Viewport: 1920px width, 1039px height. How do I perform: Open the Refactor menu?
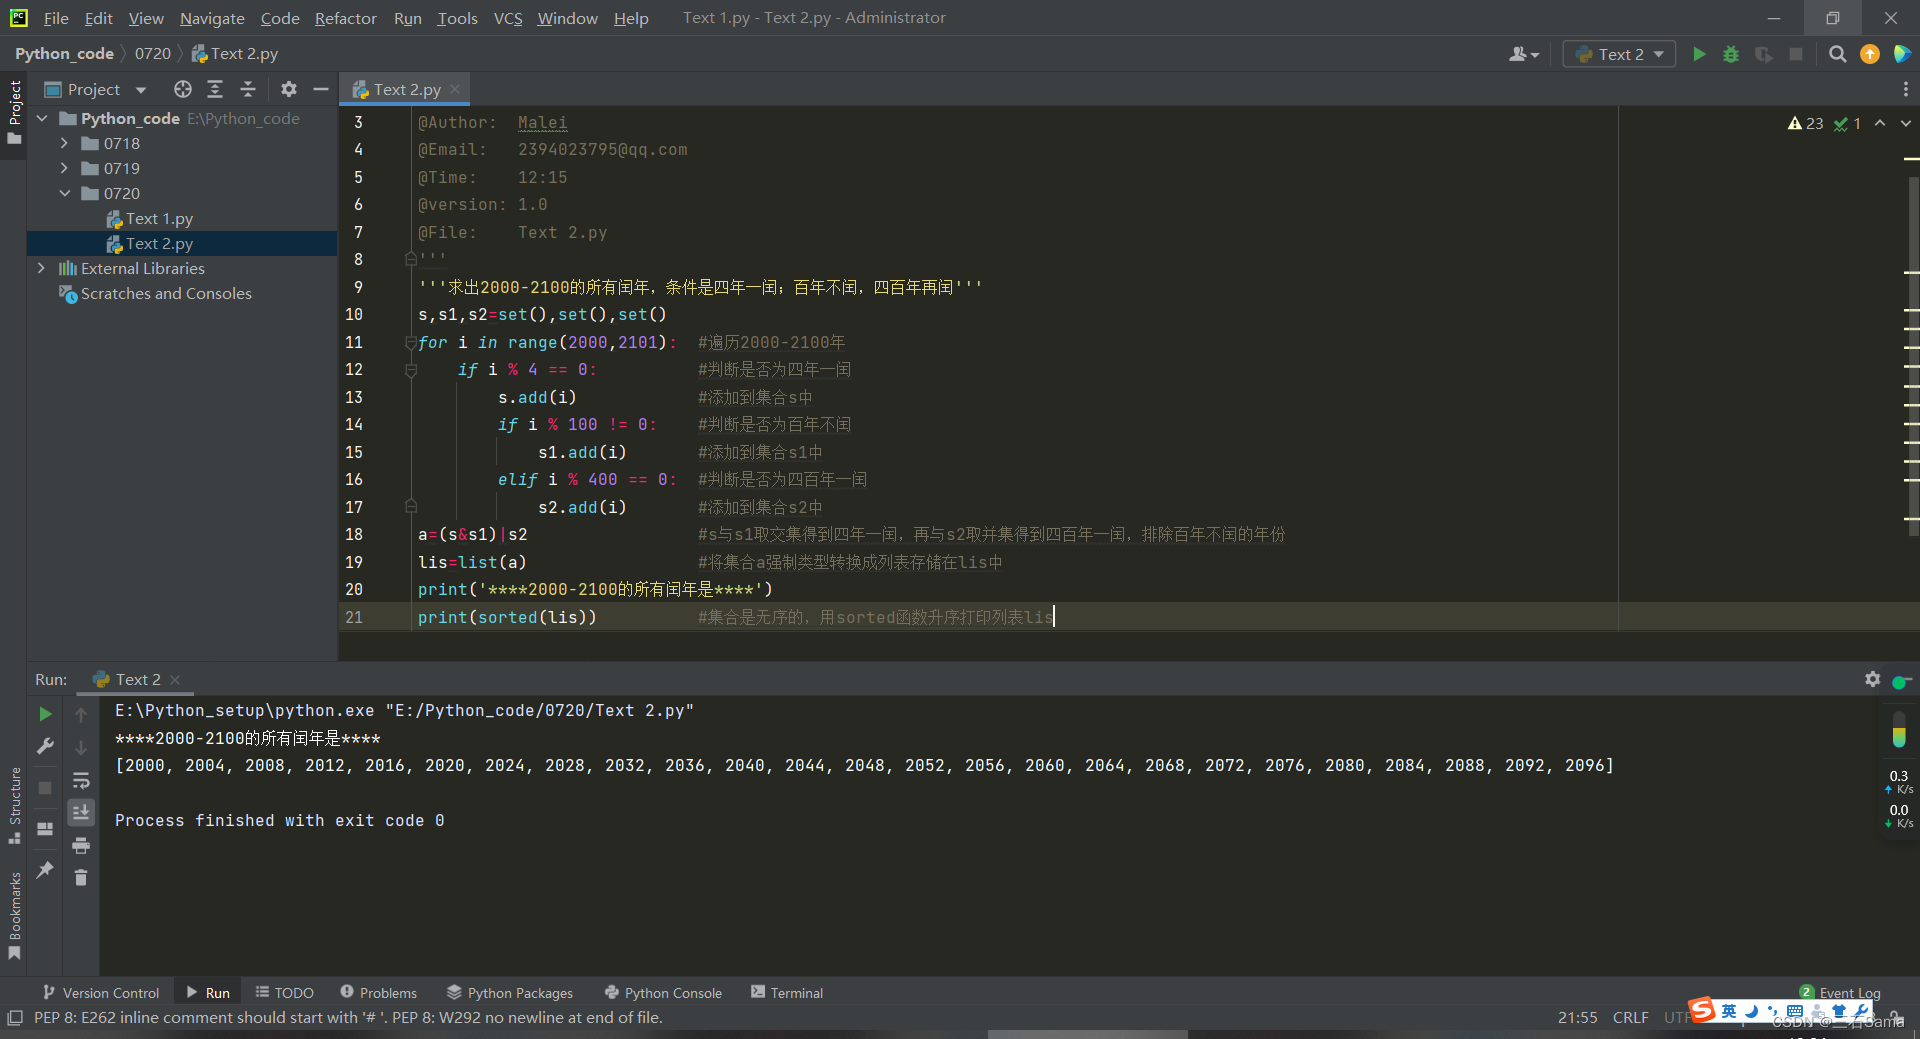point(345,18)
